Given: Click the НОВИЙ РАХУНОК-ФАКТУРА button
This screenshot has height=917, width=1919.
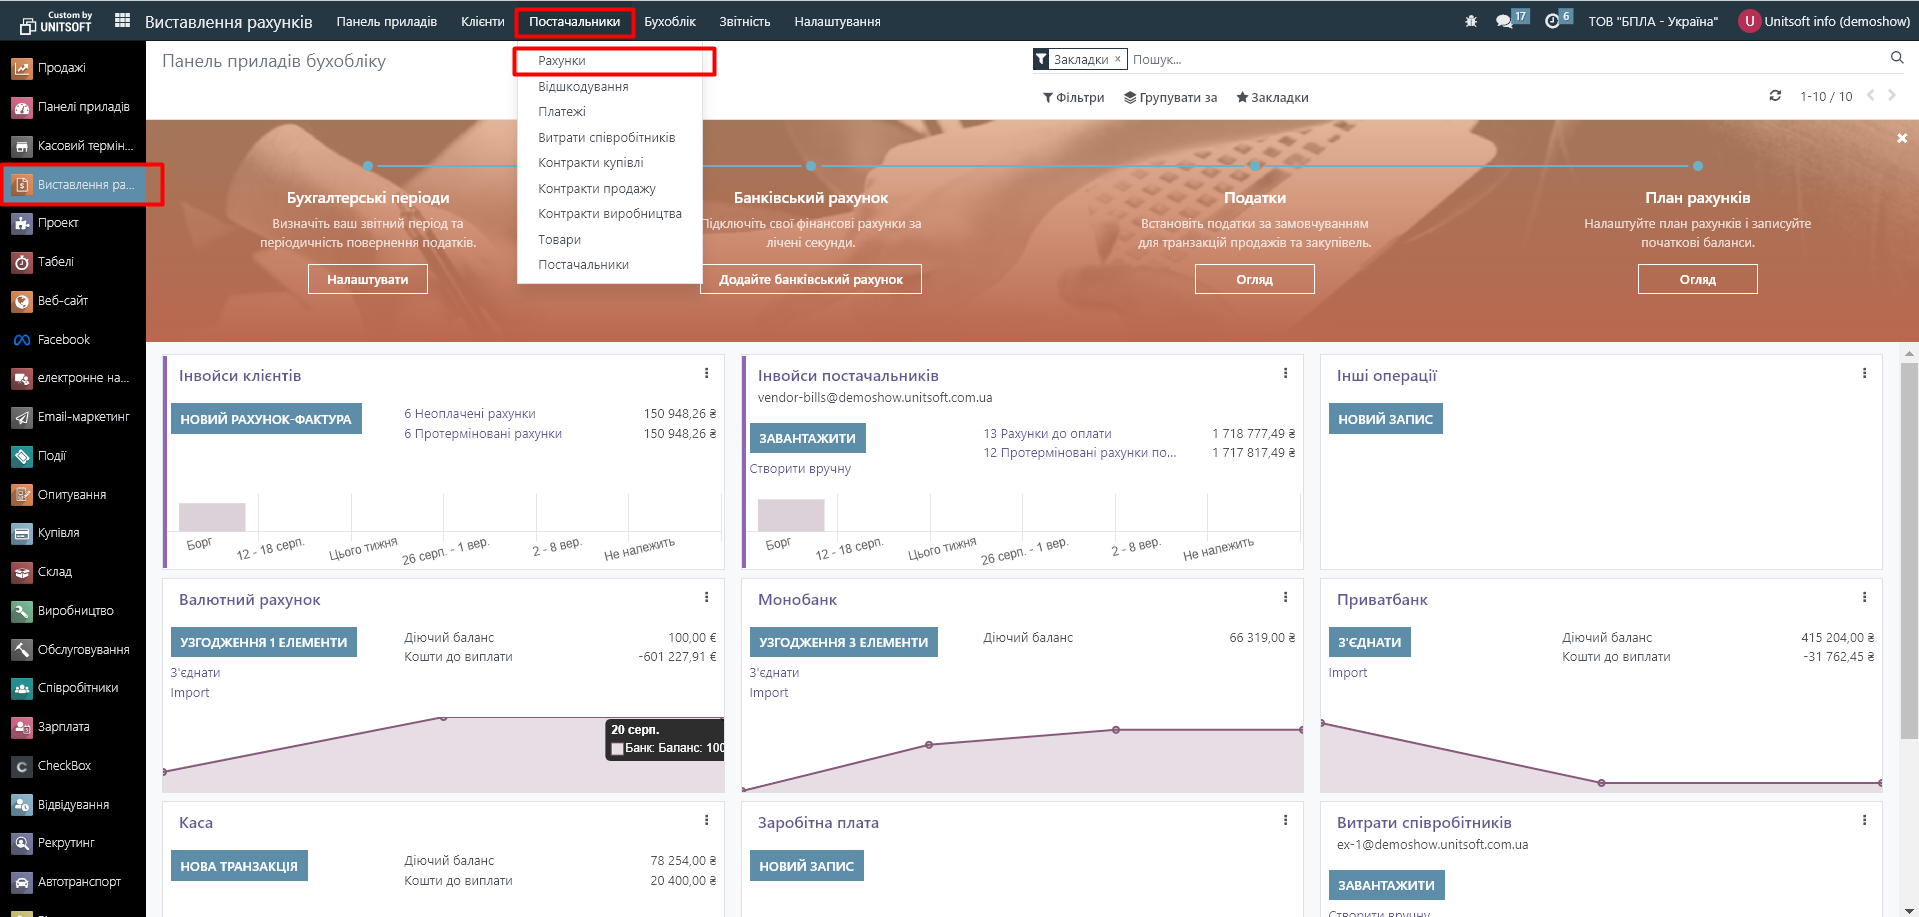Looking at the screenshot, I should click(x=266, y=419).
